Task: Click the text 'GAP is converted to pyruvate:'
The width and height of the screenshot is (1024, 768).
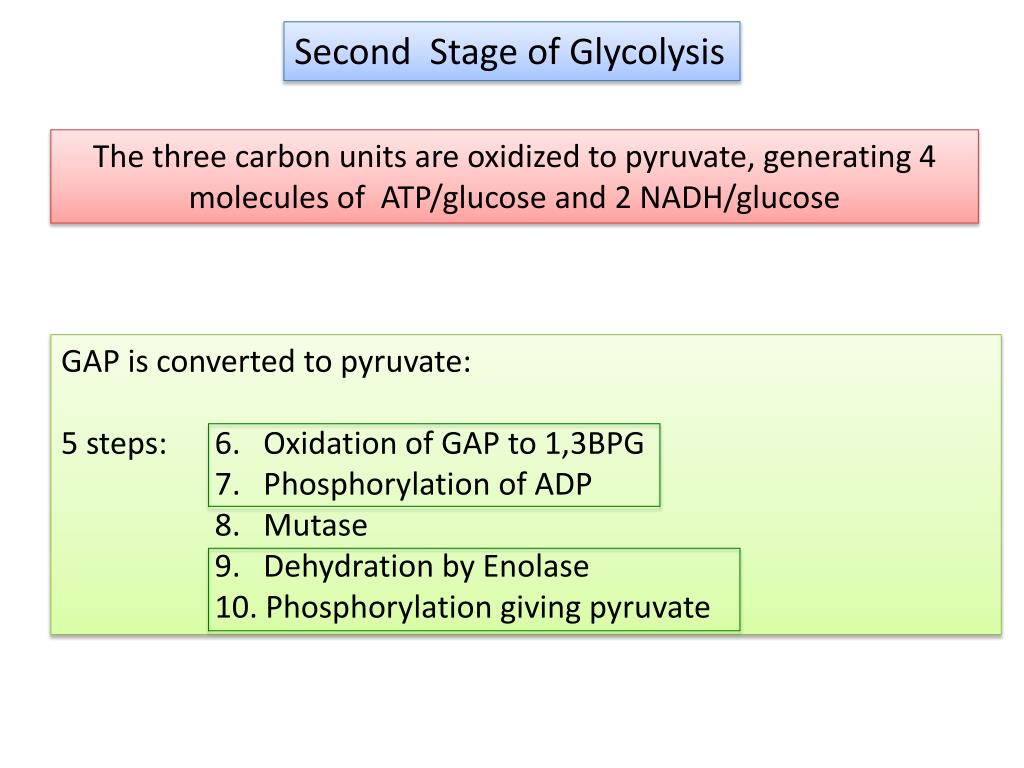Action: [266, 362]
